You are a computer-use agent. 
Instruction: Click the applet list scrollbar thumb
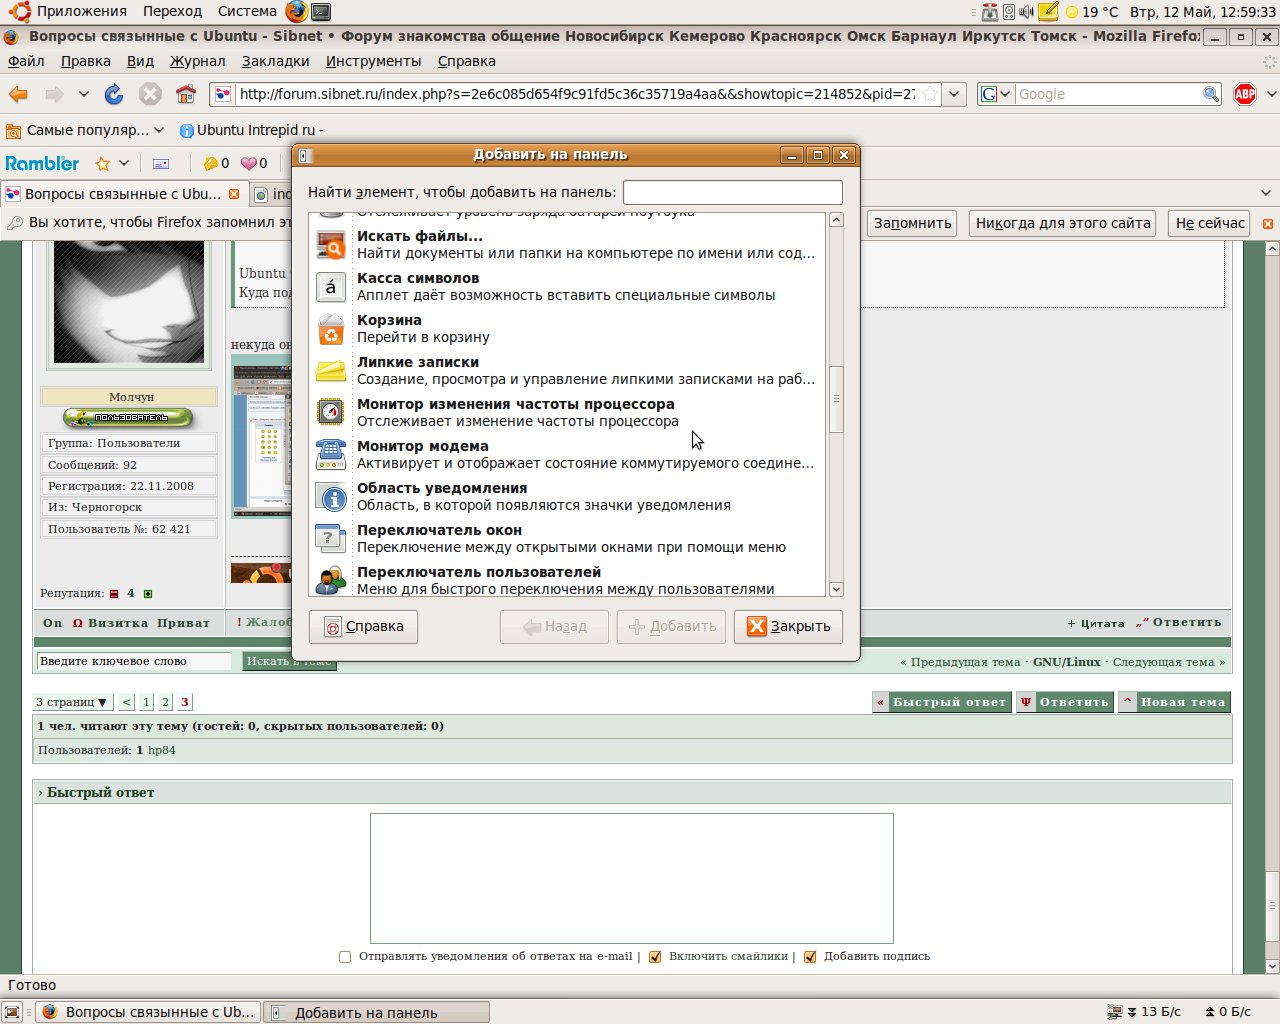[x=836, y=399]
